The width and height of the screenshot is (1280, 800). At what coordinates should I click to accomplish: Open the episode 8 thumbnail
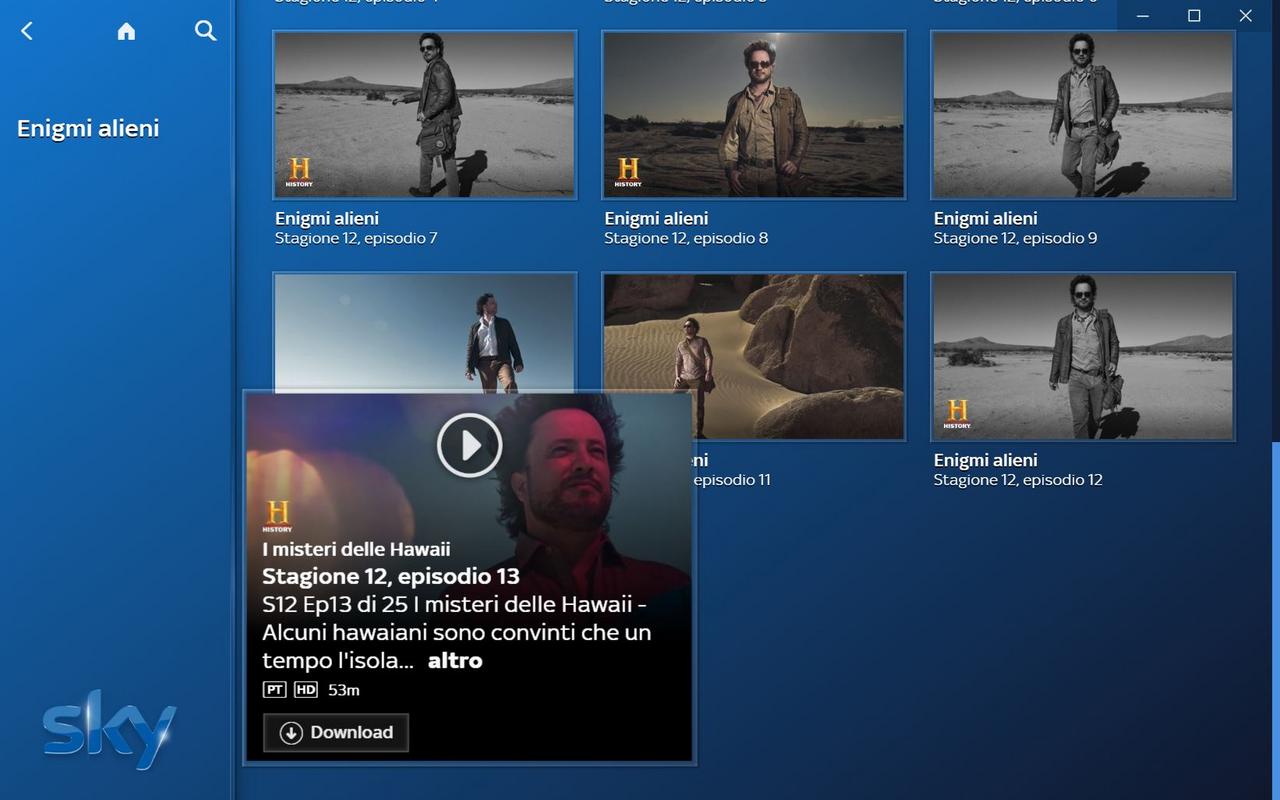pyautogui.click(x=753, y=115)
